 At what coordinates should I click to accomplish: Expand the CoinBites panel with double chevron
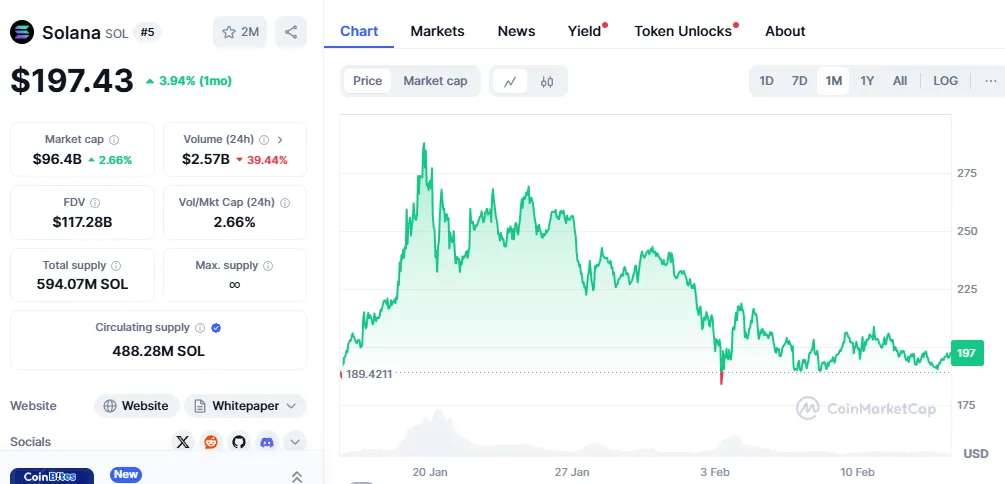click(297, 477)
